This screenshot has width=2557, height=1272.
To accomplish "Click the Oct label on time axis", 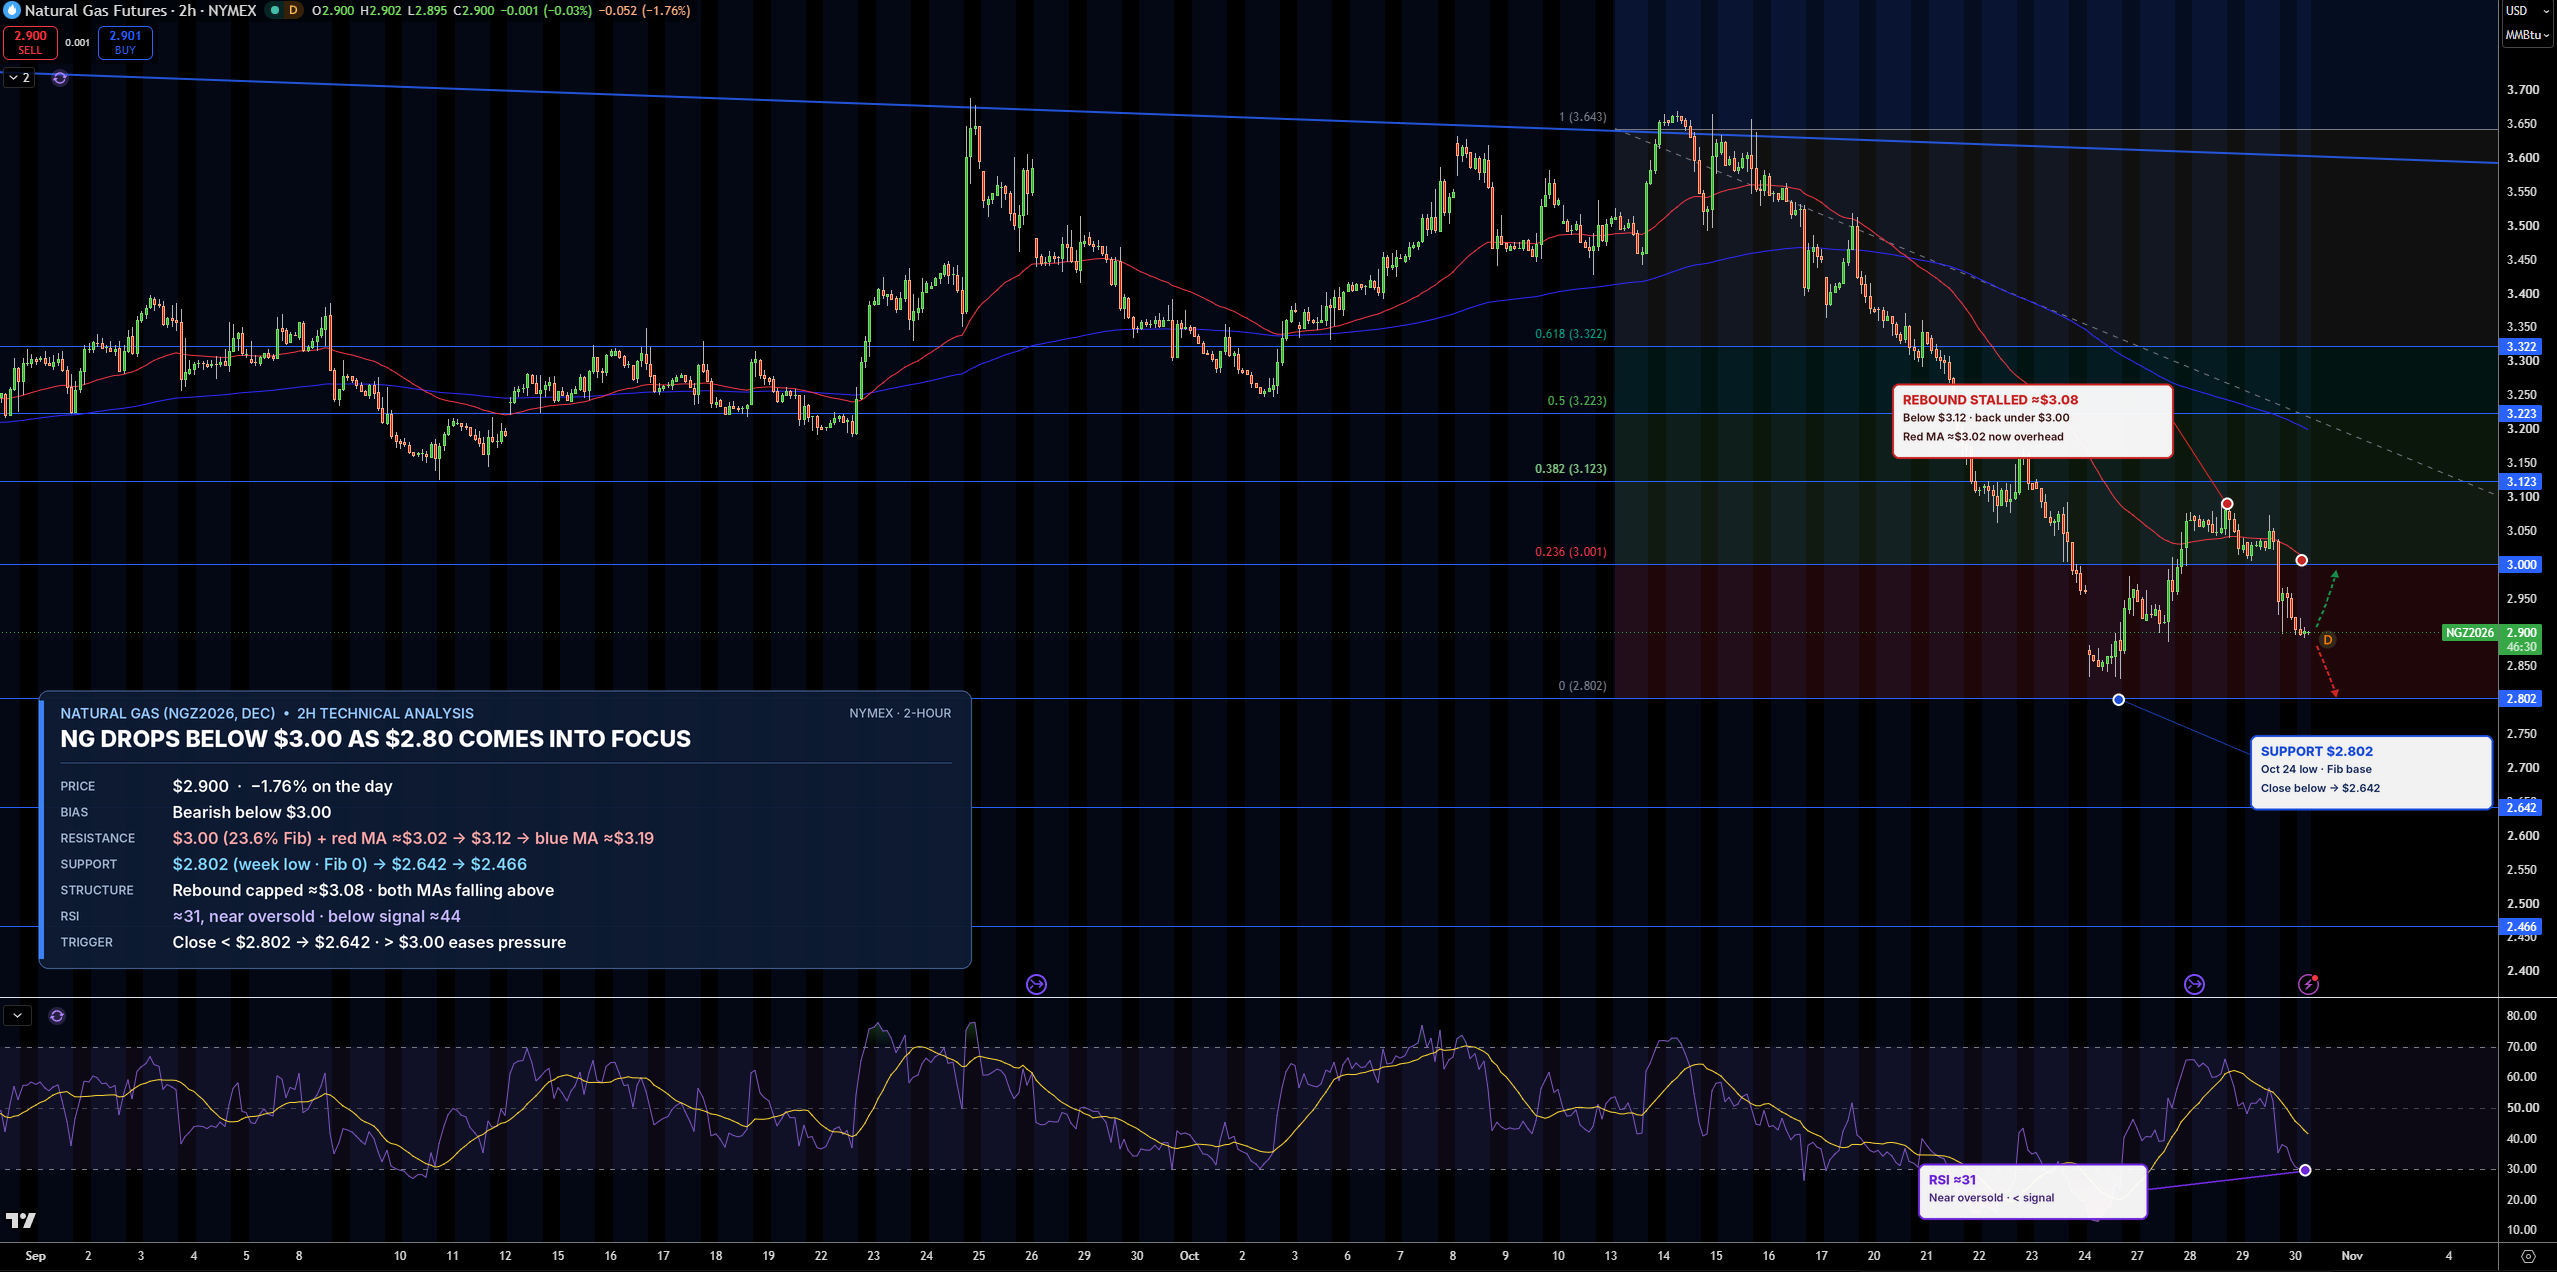I will [1189, 1256].
